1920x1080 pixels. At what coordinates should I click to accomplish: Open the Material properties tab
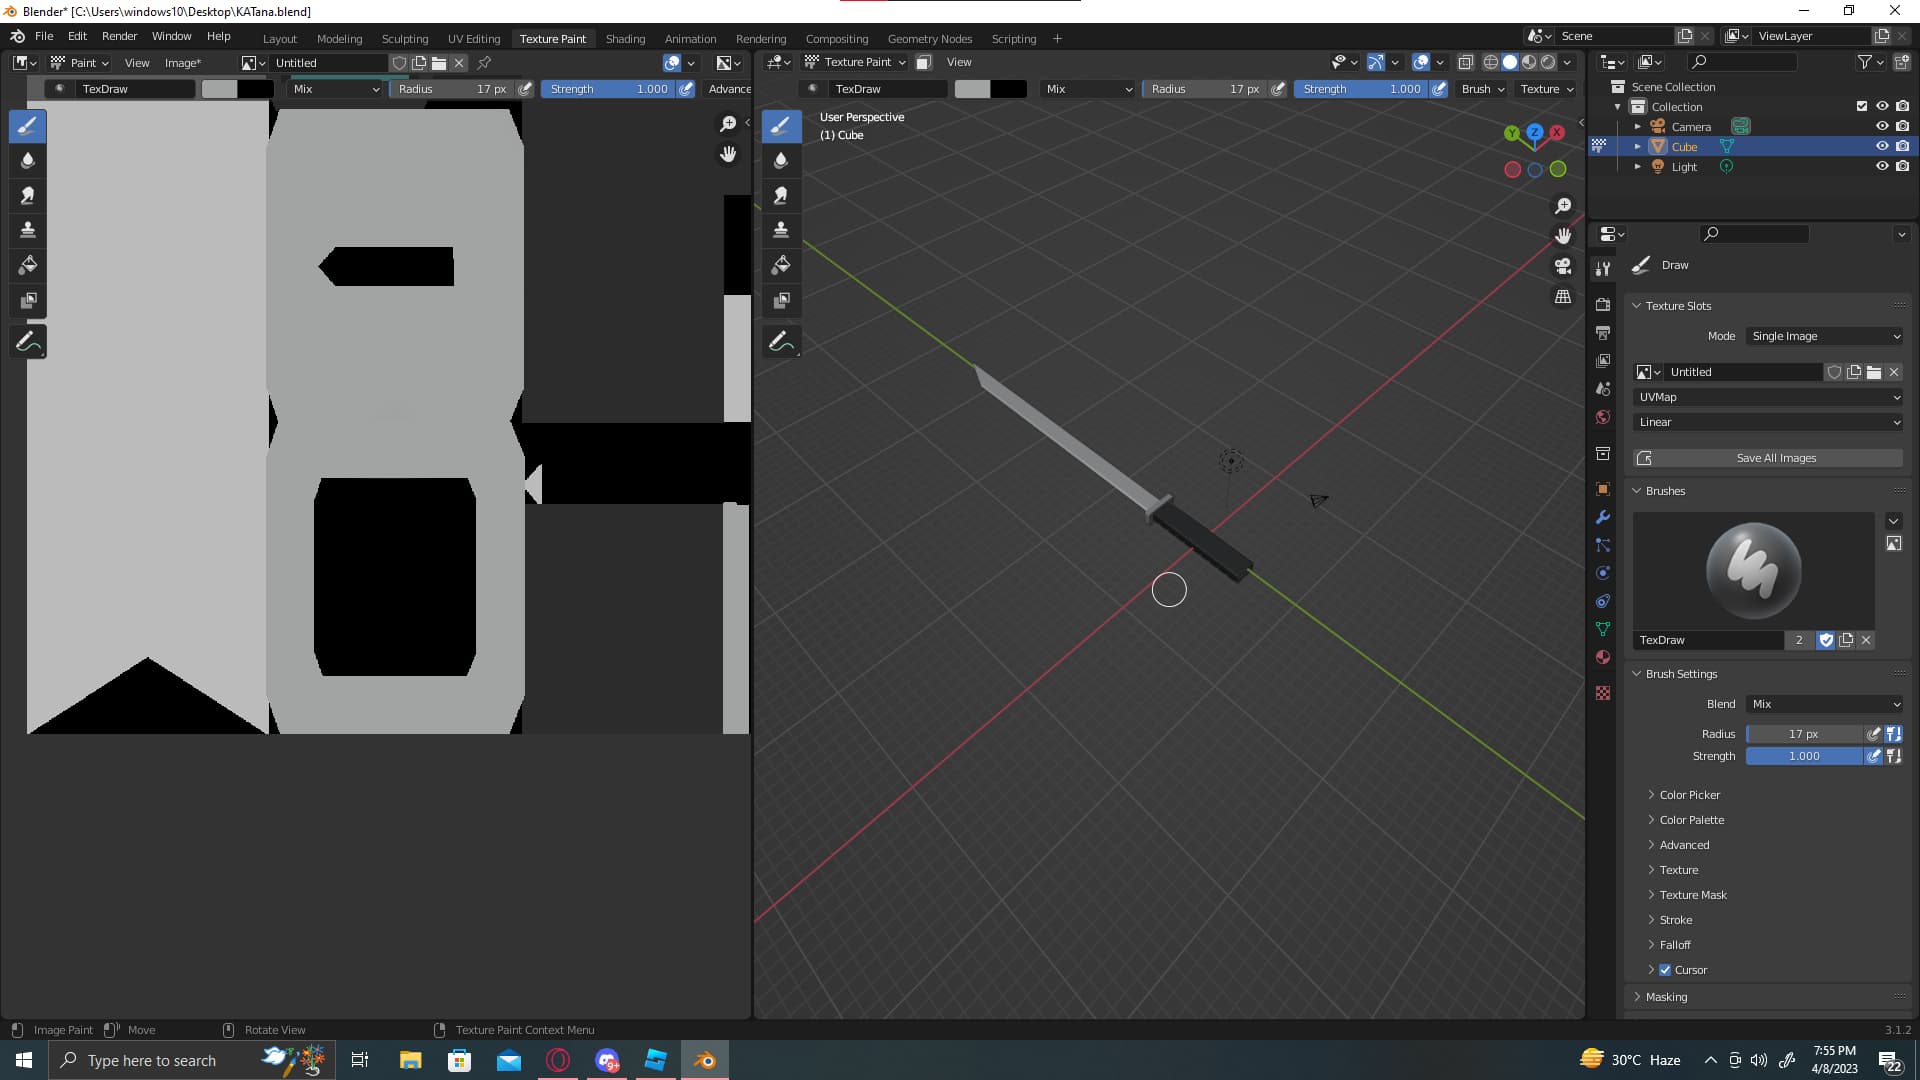1603,657
